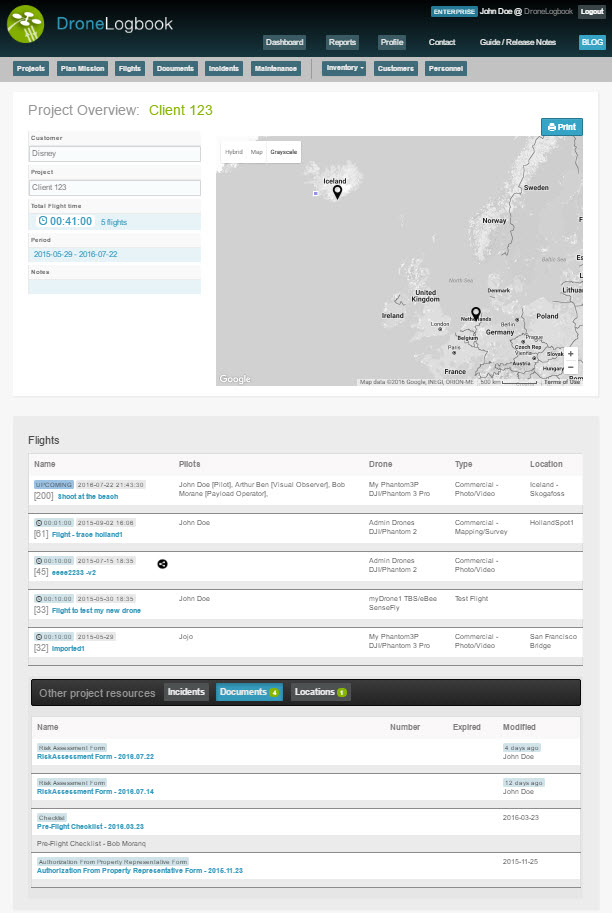The width and height of the screenshot is (612, 913).
Task: Click the 'Test Flight' type cell
Action: tap(472, 599)
